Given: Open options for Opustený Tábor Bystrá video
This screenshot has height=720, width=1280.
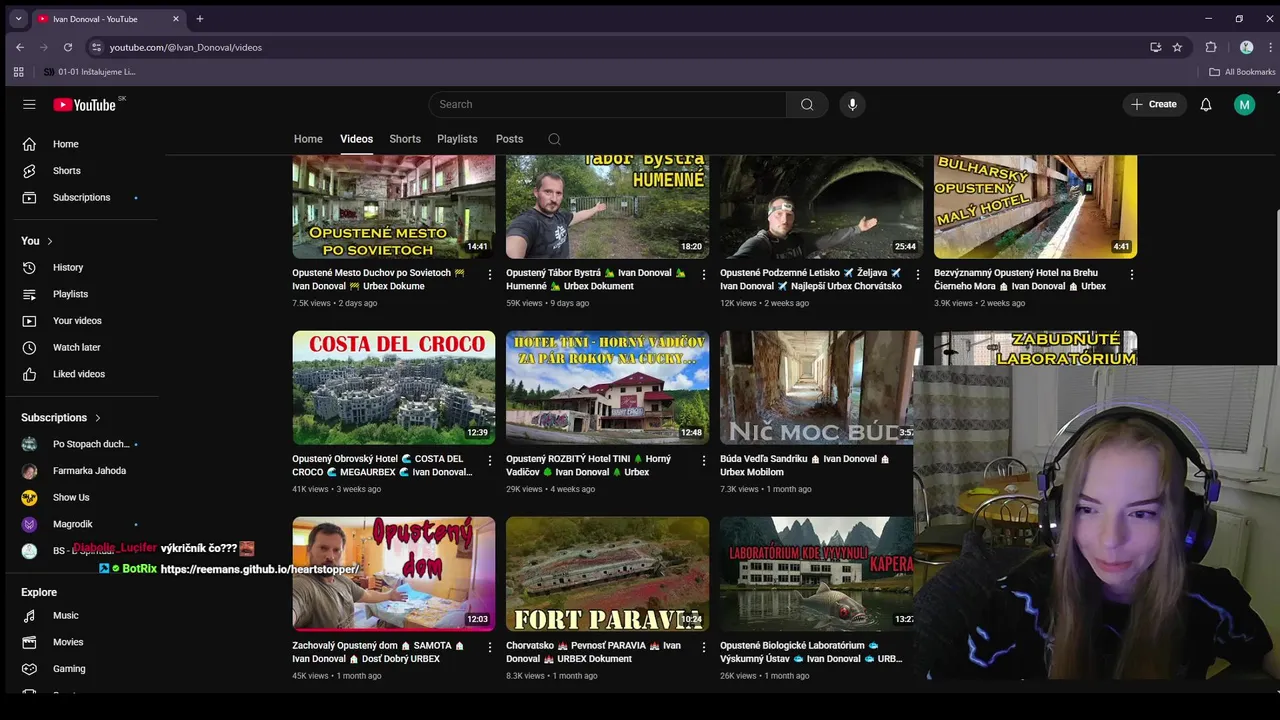Looking at the screenshot, I should pyautogui.click(x=703, y=274).
